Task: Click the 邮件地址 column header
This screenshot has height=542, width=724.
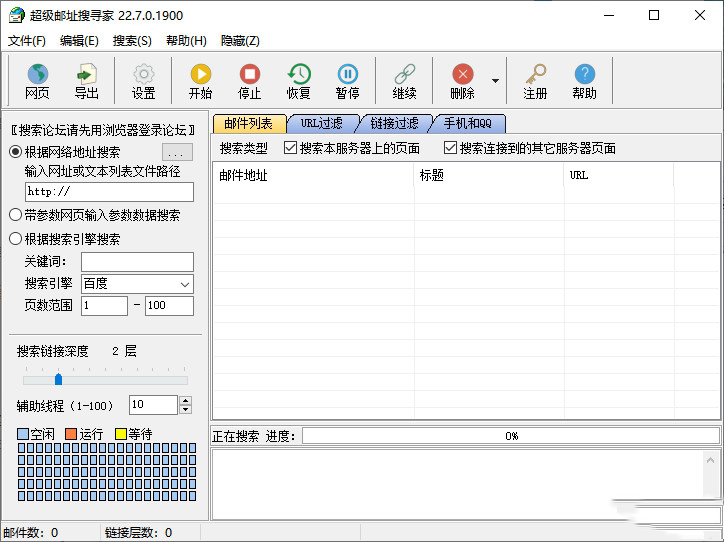Action: (x=313, y=175)
